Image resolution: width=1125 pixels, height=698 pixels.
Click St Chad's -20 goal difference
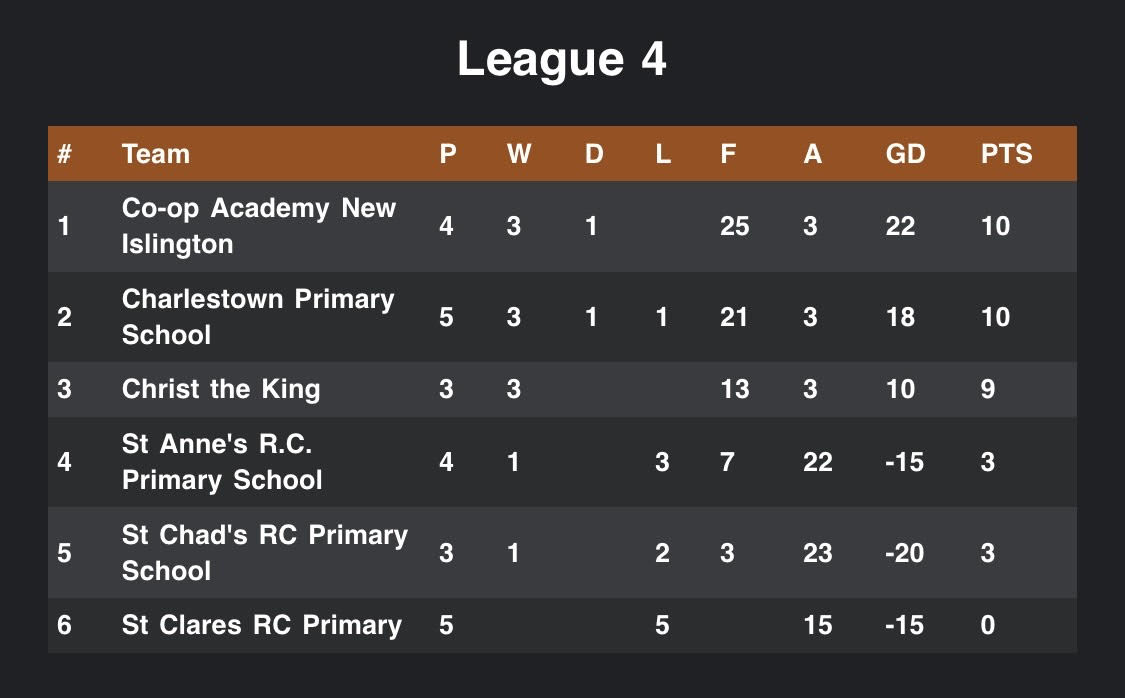(x=904, y=553)
